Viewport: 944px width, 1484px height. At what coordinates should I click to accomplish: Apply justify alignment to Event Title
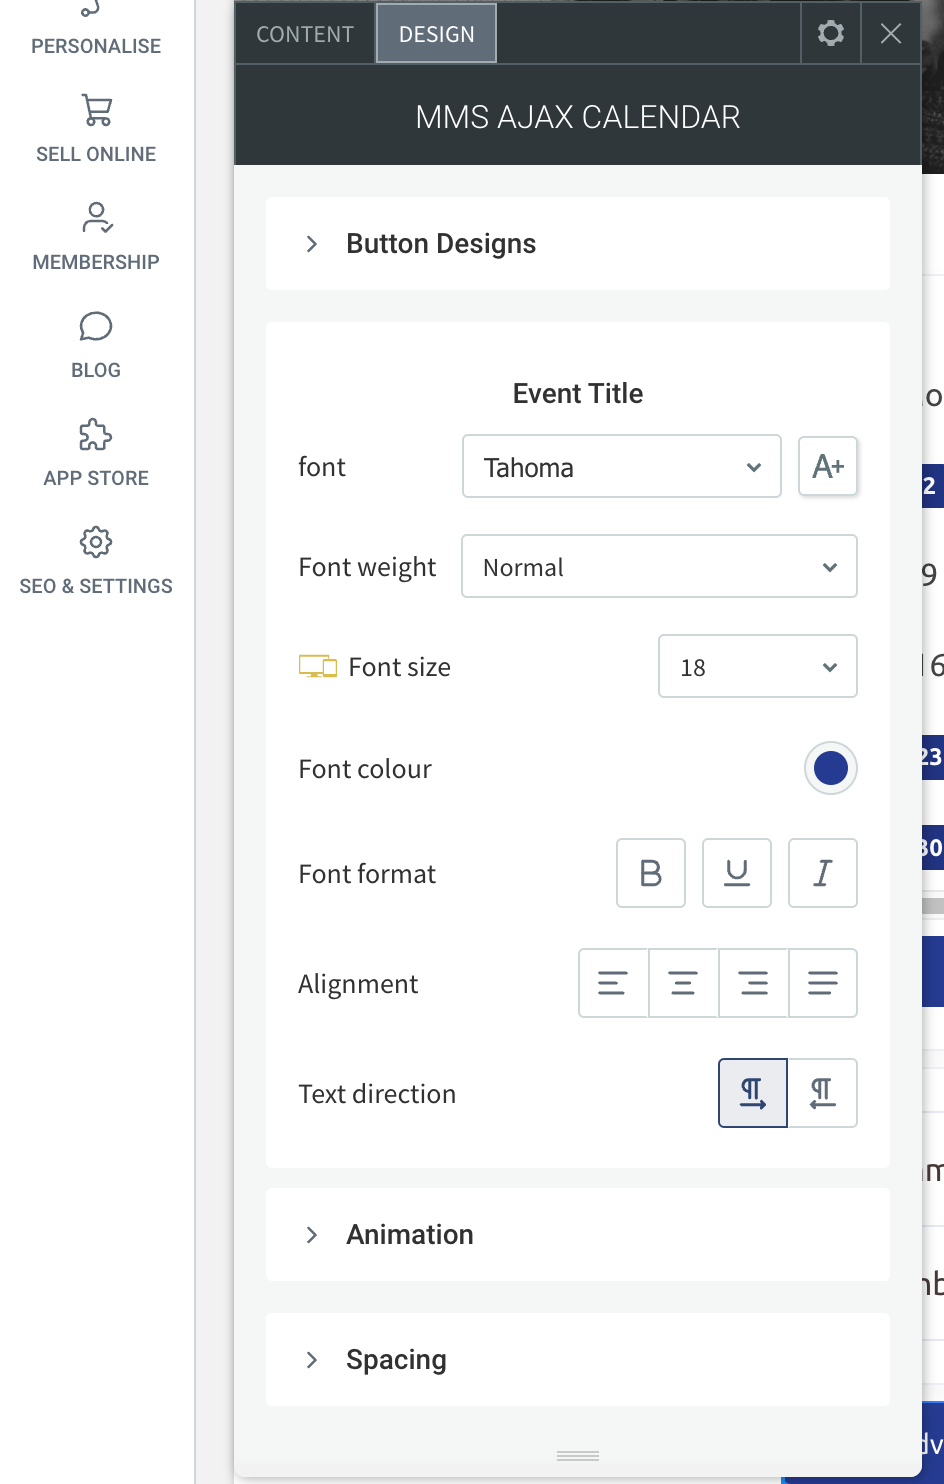(823, 983)
